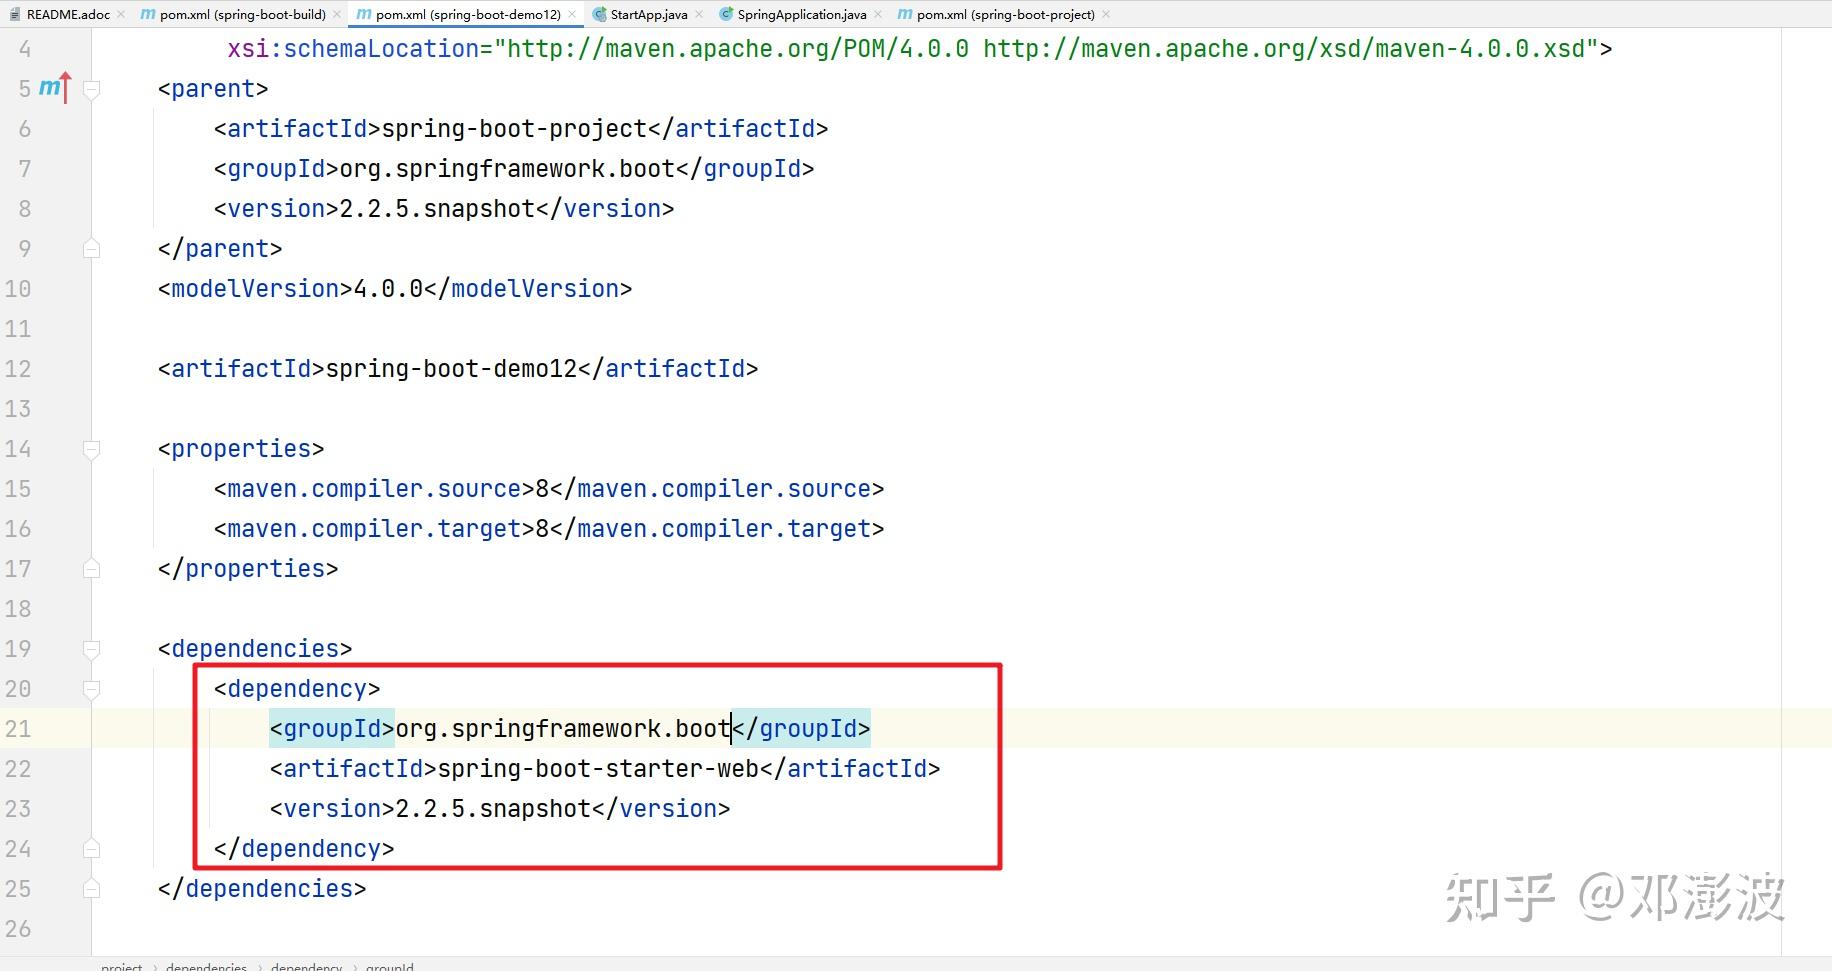The width and height of the screenshot is (1832, 971).
Task: Click line number 26 in the gutter
Action: [x=18, y=929]
